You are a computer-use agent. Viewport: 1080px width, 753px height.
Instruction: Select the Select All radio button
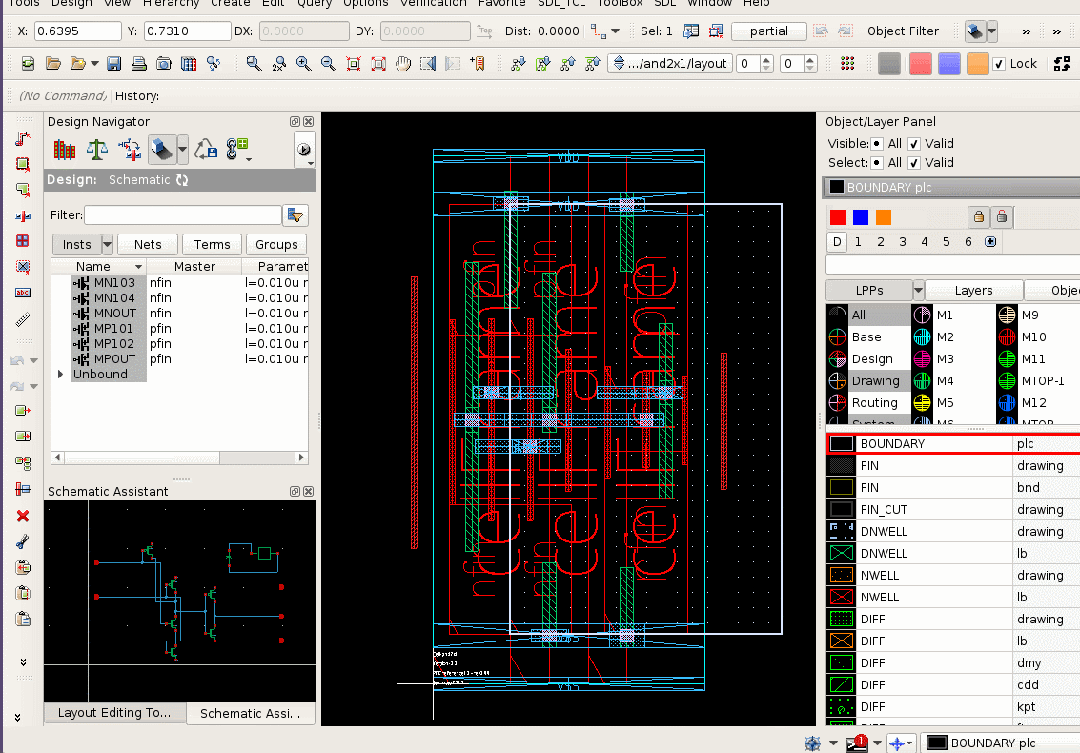pyautogui.click(x=877, y=162)
